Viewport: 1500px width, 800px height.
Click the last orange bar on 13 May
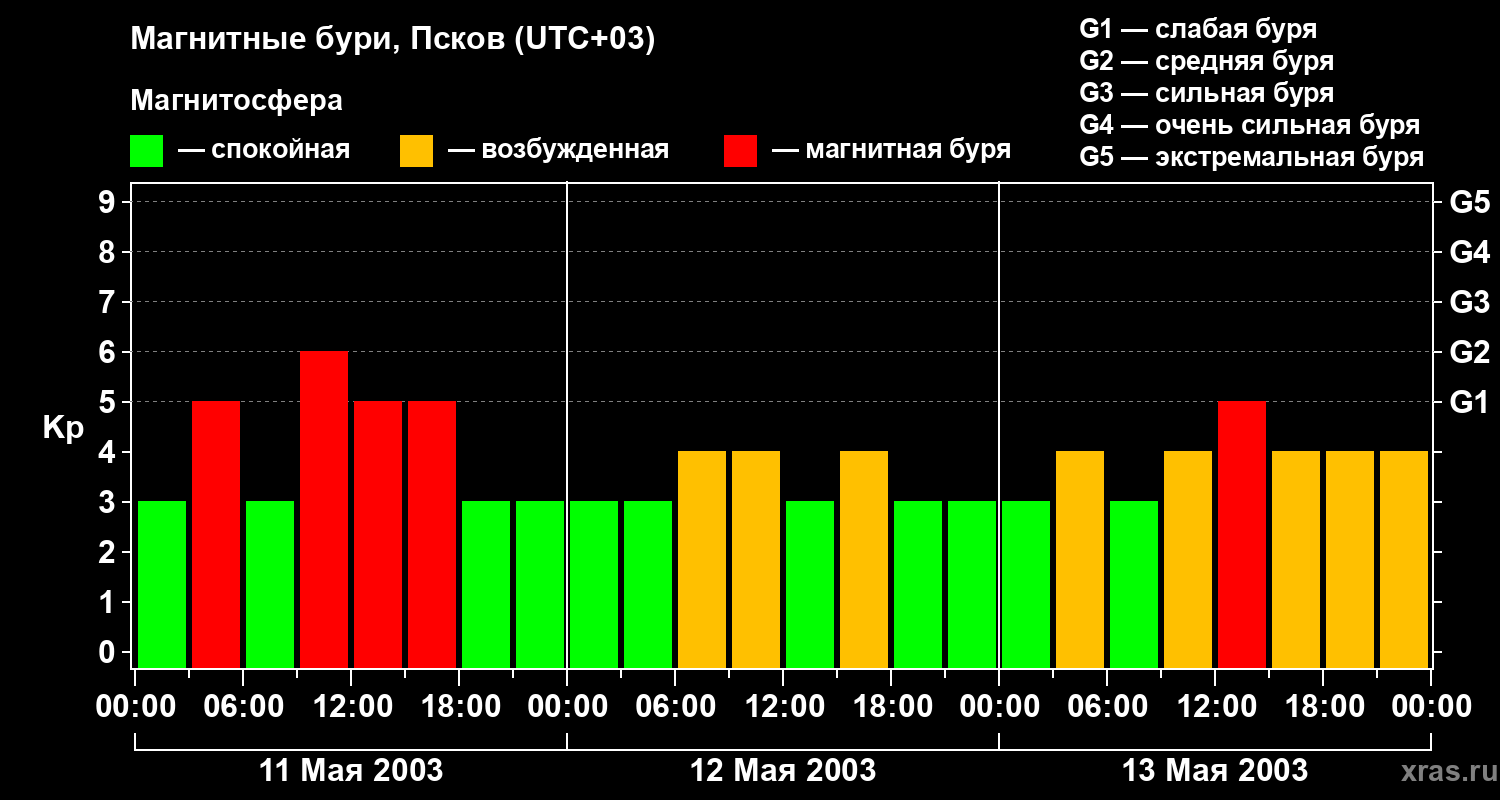pyautogui.click(x=1404, y=559)
